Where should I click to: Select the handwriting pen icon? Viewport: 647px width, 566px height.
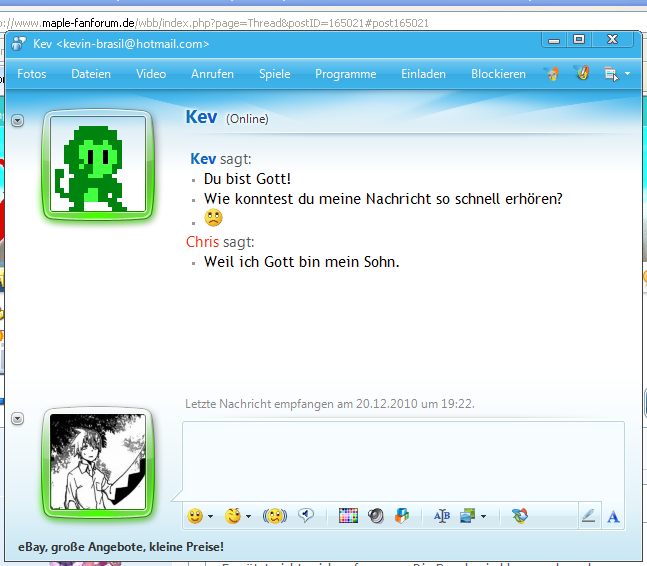[588, 516]
